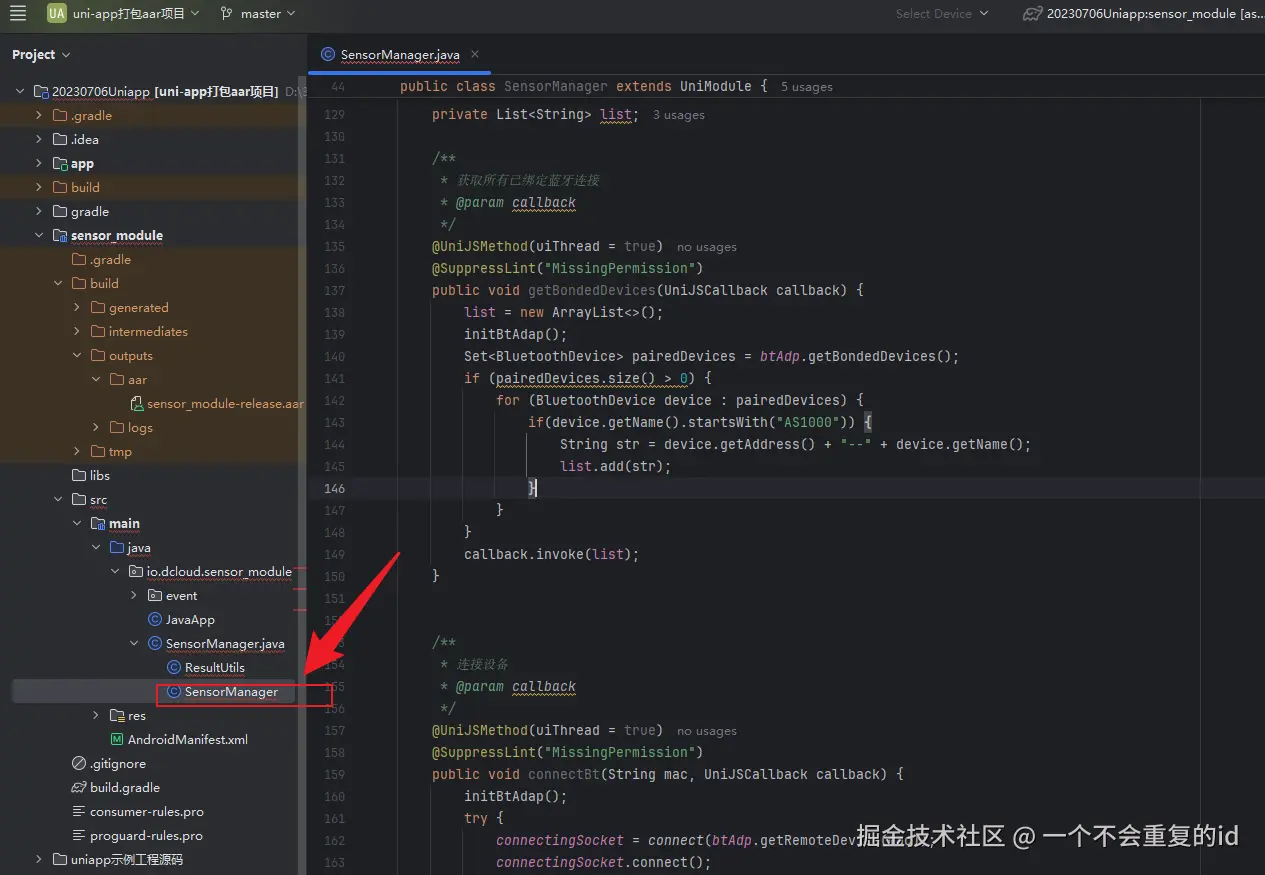Open the .gitignore file

click(x=117, y=763)
